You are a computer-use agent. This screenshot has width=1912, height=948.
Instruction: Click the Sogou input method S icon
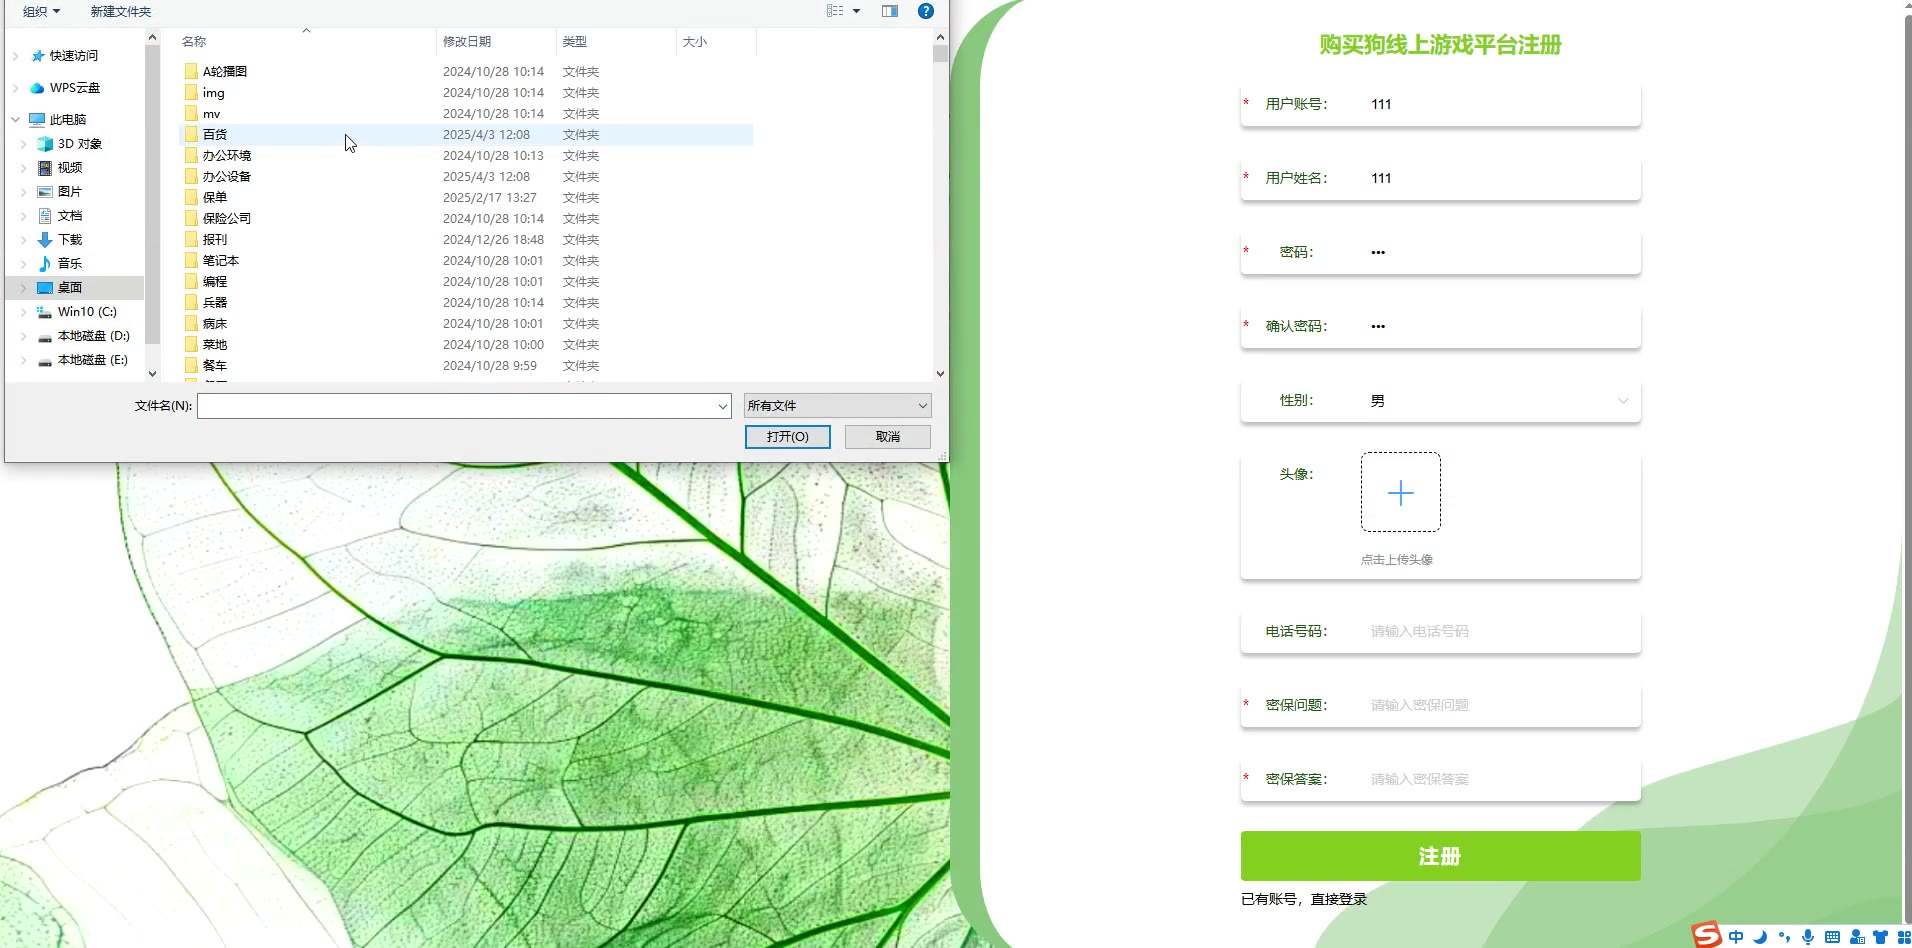tap(1706, 935)
